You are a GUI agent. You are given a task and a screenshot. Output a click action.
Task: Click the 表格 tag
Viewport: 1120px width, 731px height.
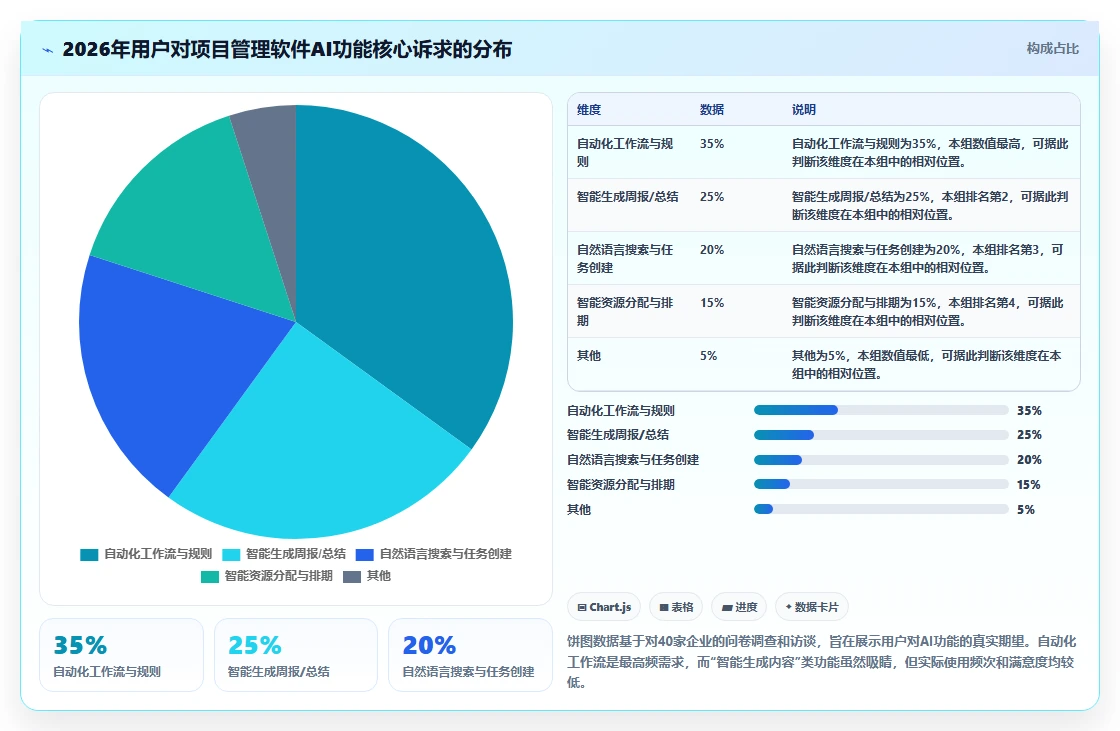pyautogui.click(x=676, y=607)
